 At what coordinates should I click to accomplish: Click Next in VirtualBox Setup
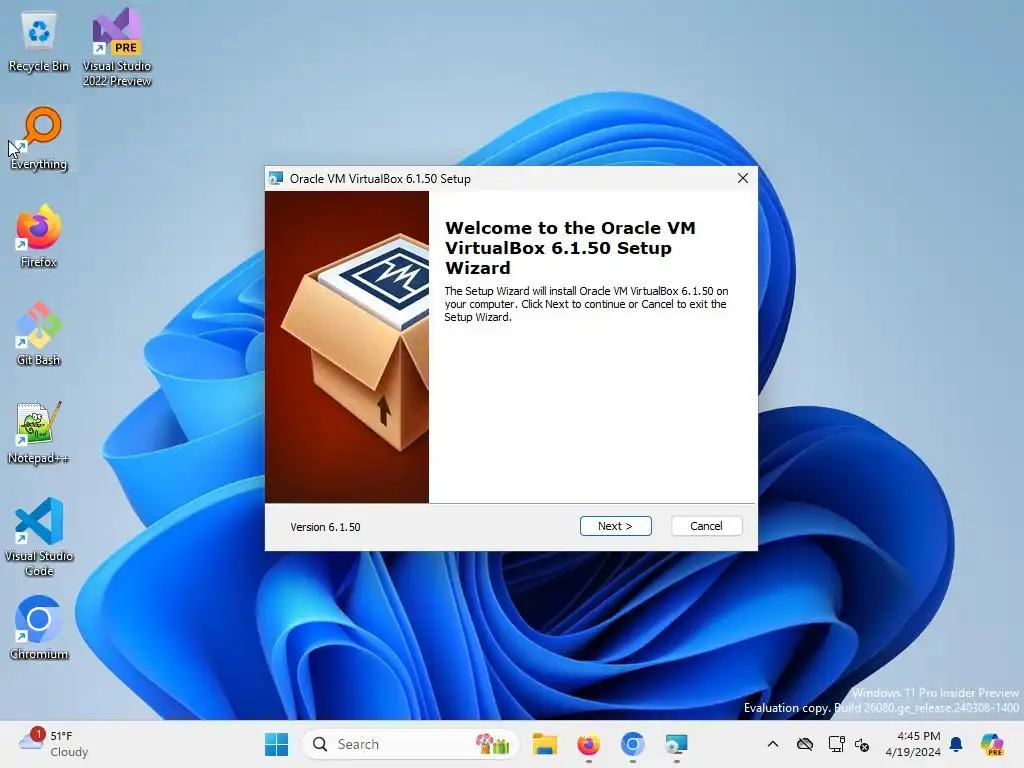[x=615, y=526]
